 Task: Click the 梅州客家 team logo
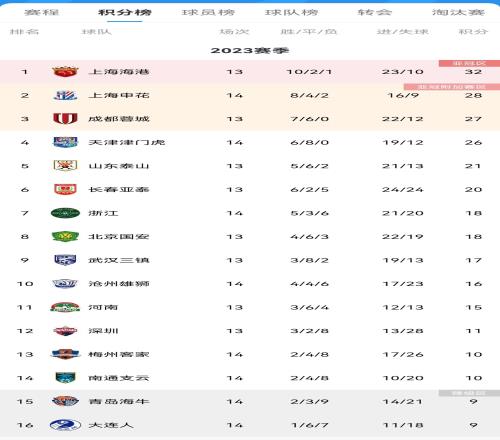click(x=65, y=354)
